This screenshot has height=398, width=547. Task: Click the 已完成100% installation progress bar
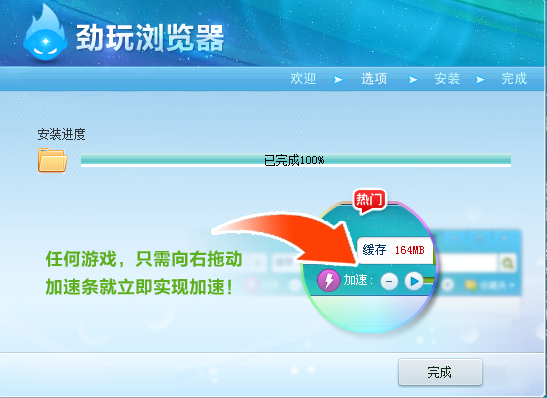pyautogui.click(x=296, y=160)
